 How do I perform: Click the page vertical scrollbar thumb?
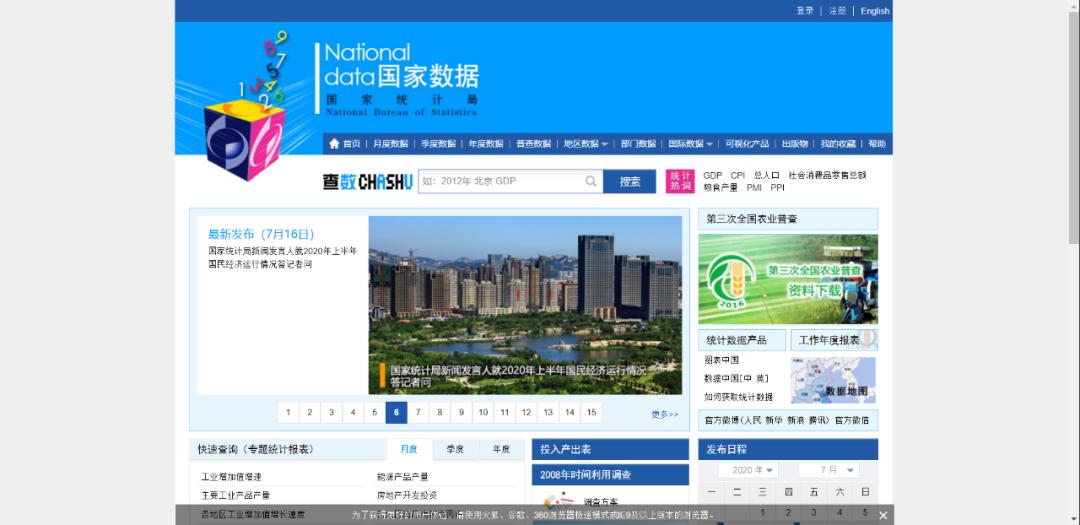[1074, 127]
